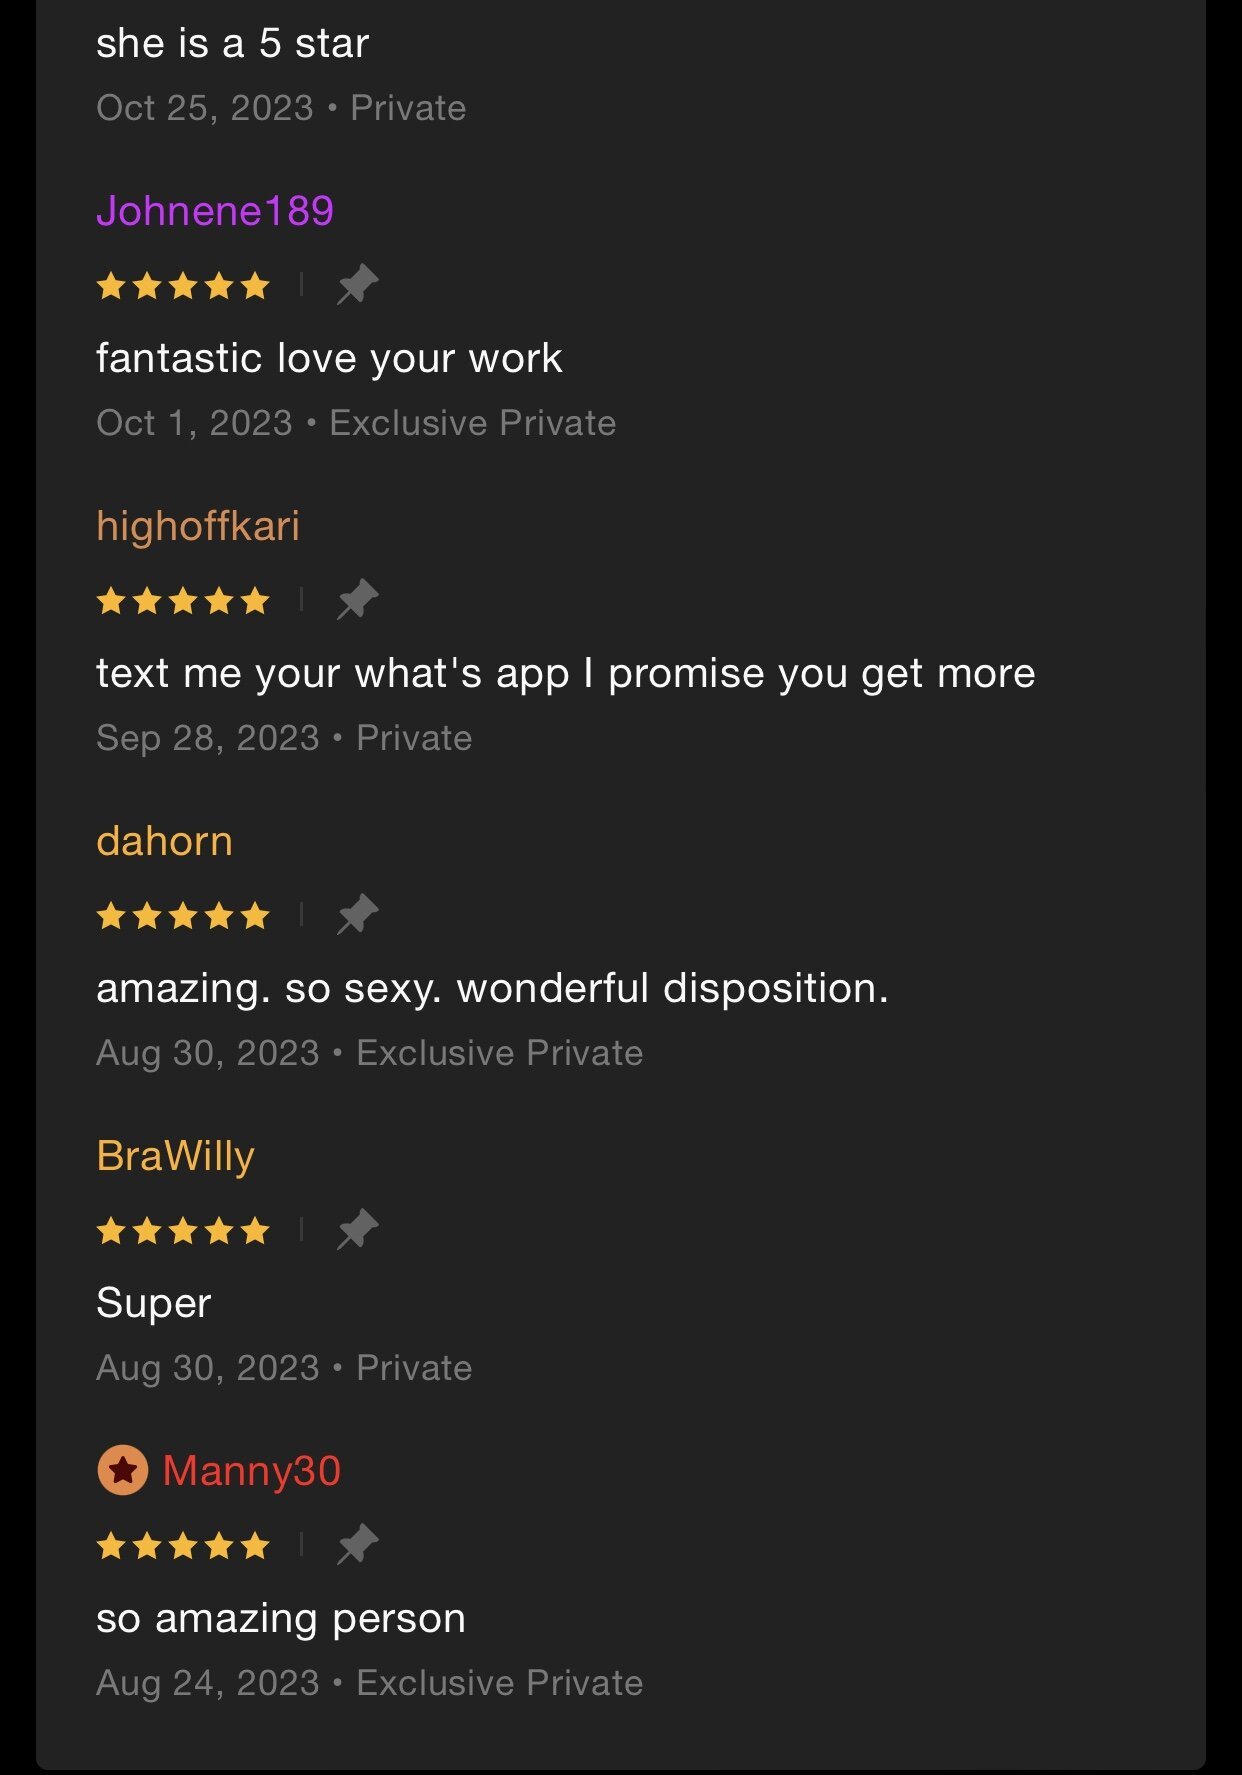Click Johnene189's five-star rating
Screen dimensions: 1242x1775
pos(183,286)
